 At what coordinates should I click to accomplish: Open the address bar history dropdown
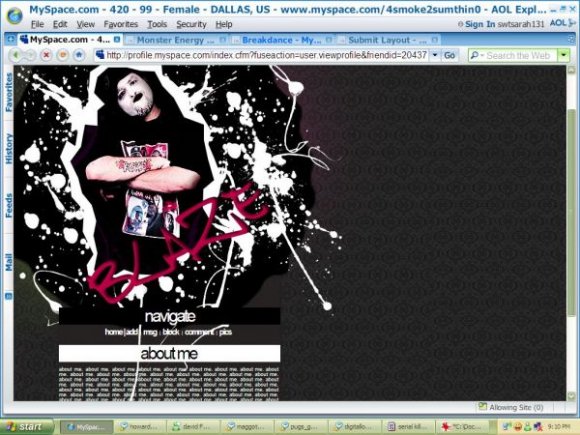tap(435, 55)
